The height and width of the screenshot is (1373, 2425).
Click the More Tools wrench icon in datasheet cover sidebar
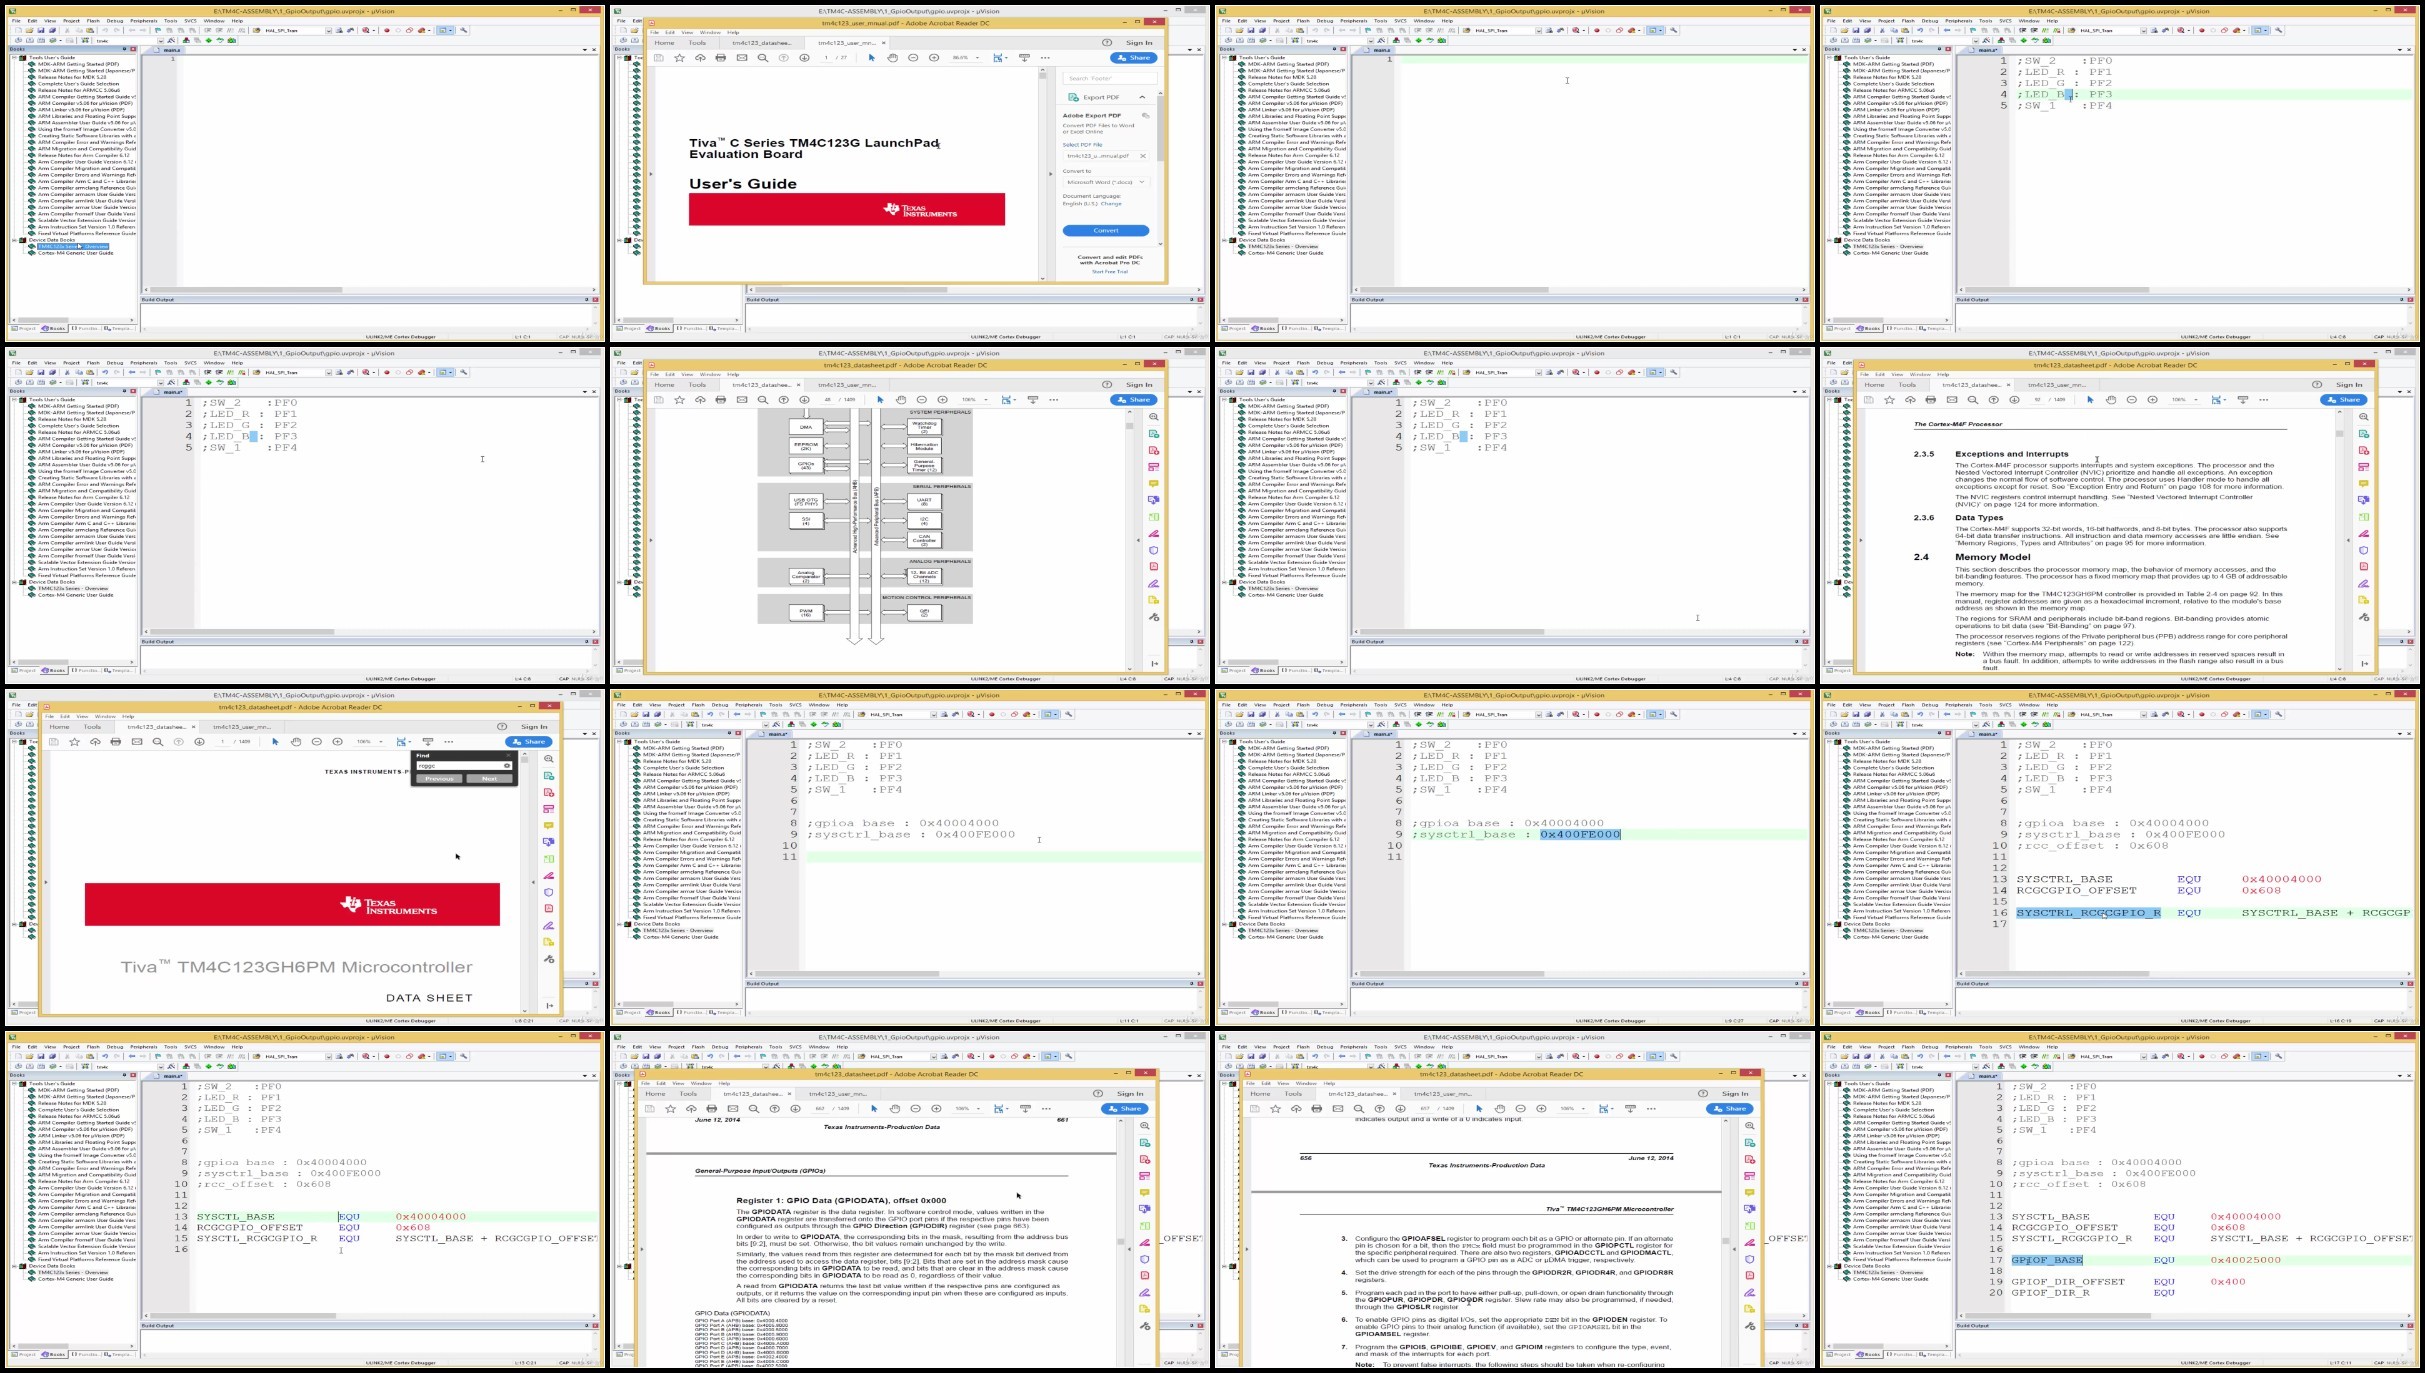point(549,959)
